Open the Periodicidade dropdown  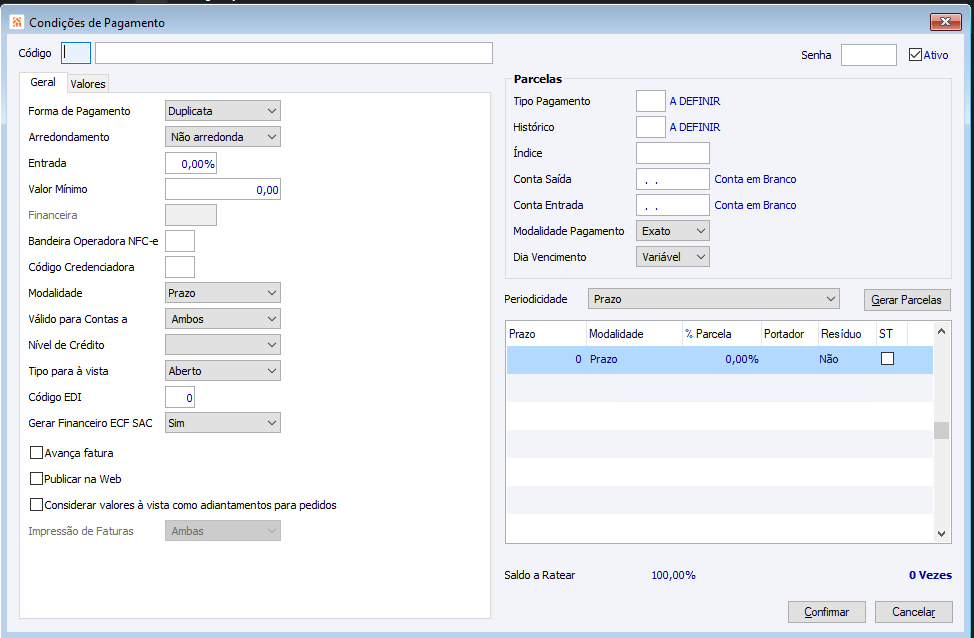tap(714, 299)
